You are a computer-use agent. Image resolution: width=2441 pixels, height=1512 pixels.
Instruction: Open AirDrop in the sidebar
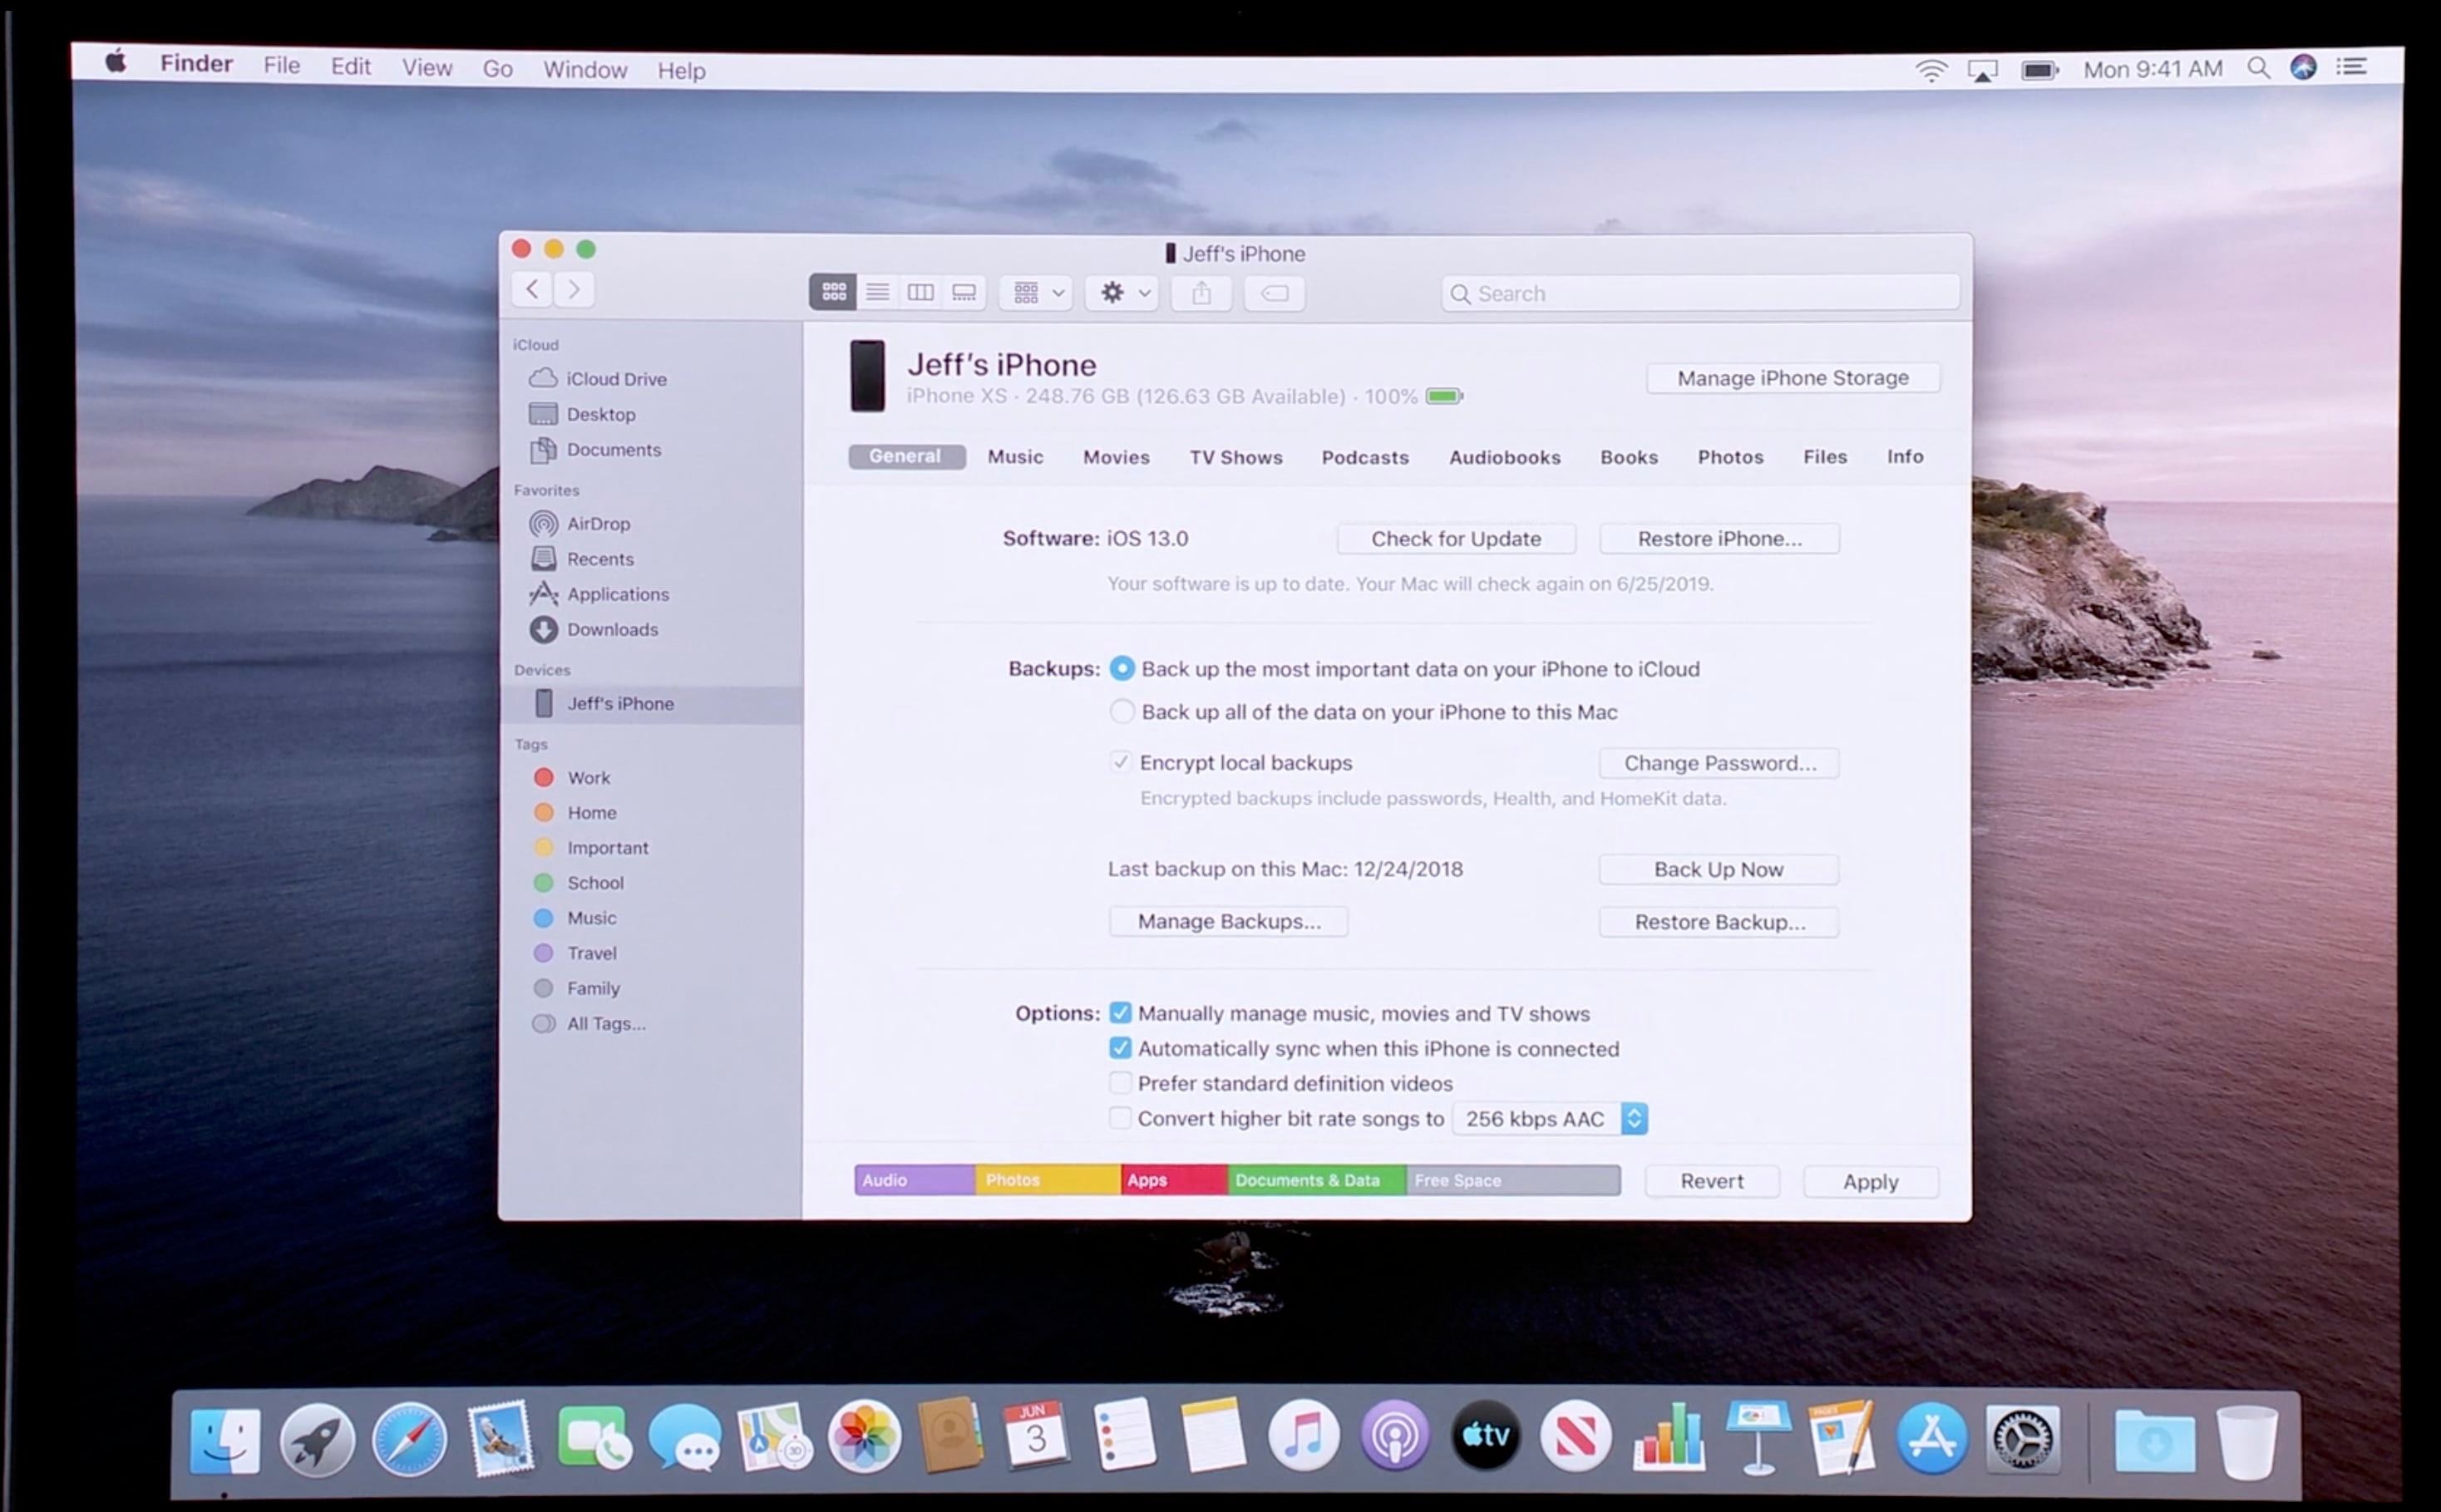(x=597, y=523)
